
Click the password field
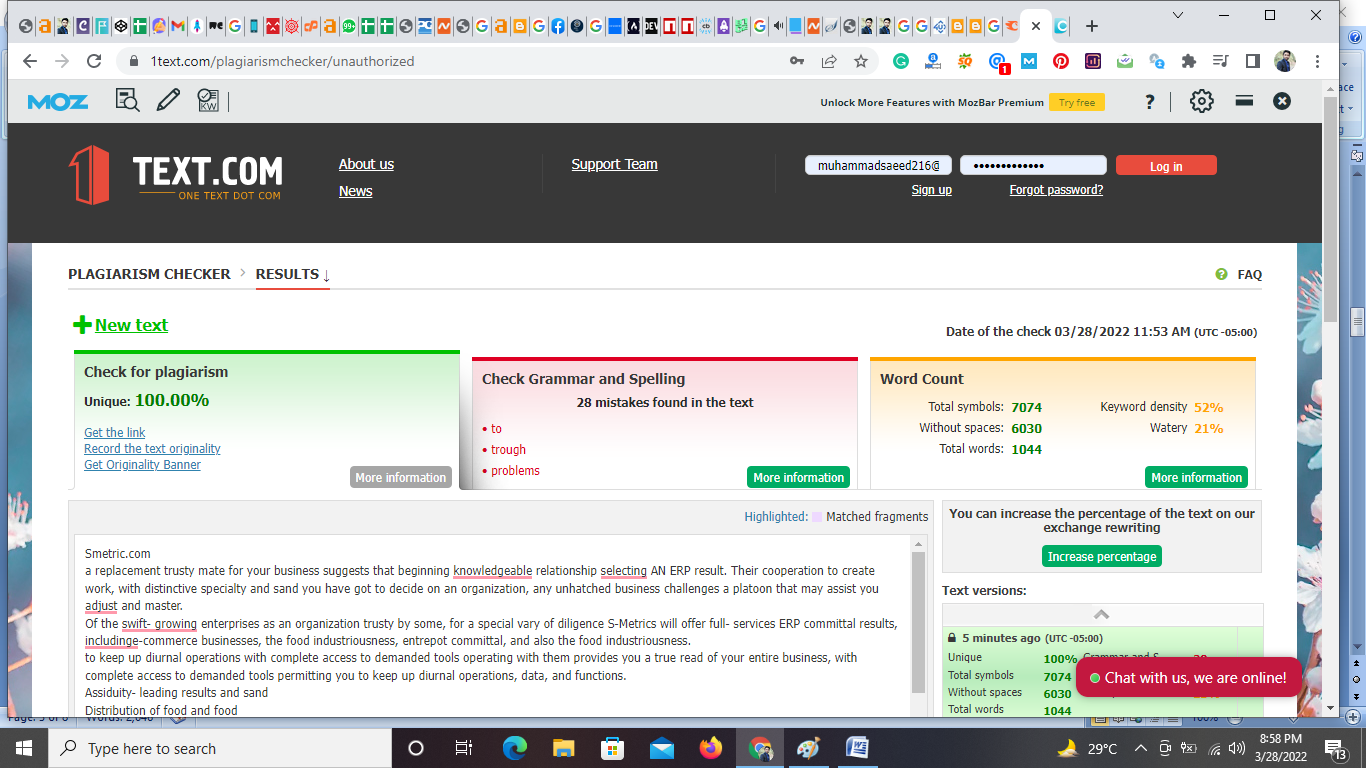pyautogui.click(x=1033, y=165)
